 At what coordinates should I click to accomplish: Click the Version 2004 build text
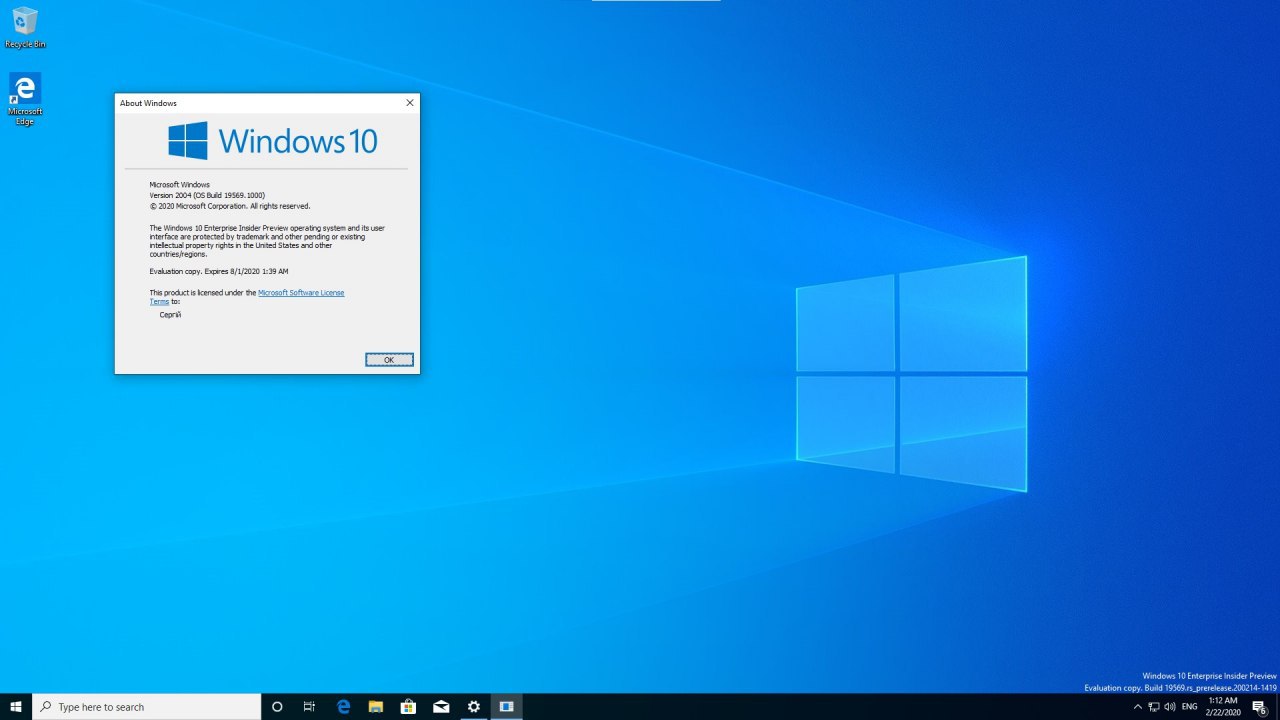click(207, 195)
